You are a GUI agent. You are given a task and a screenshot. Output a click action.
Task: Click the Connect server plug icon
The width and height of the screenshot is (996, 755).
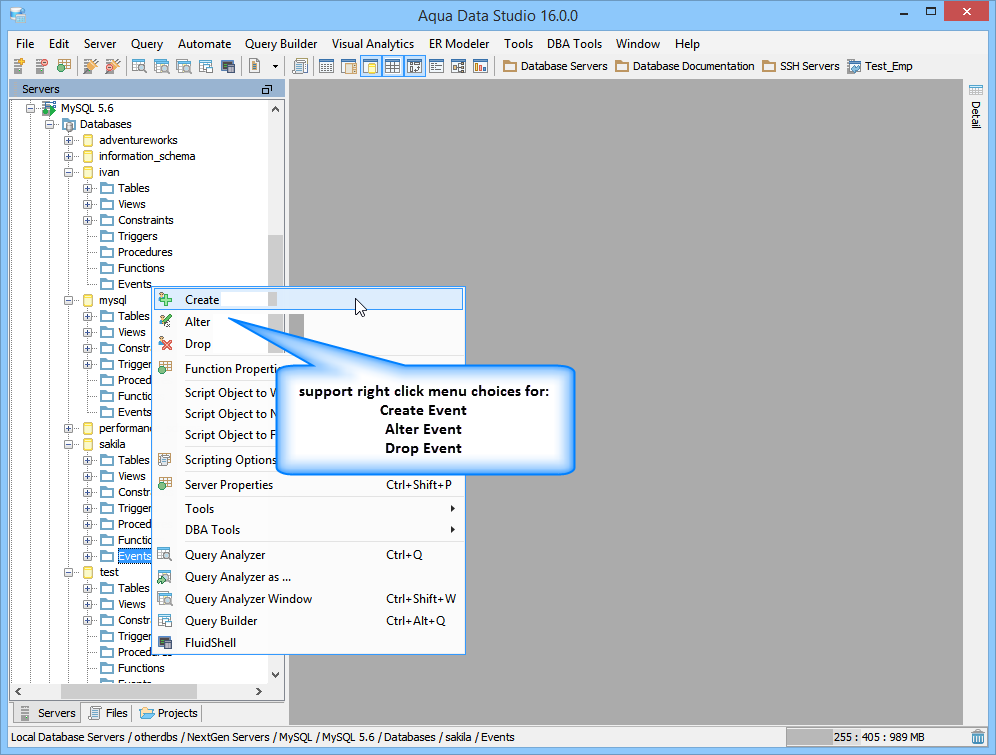(91, 66)
